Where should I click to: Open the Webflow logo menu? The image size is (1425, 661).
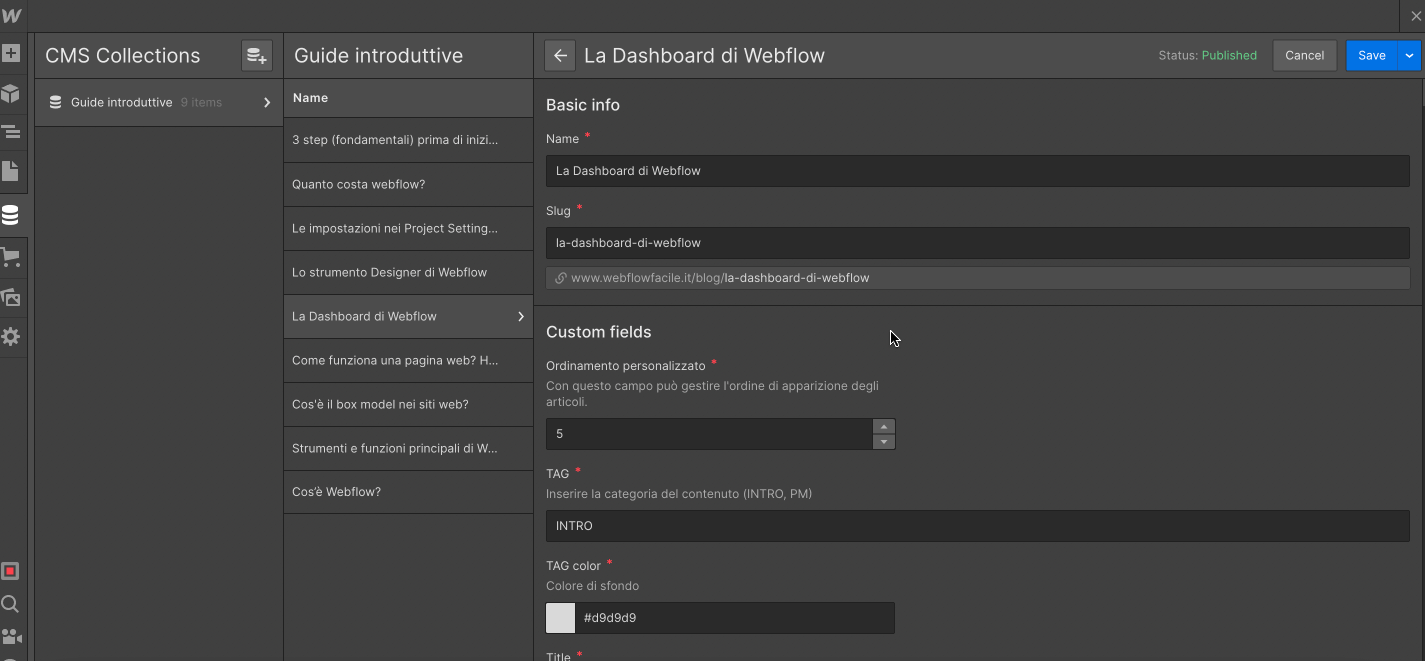click(11, 16)
